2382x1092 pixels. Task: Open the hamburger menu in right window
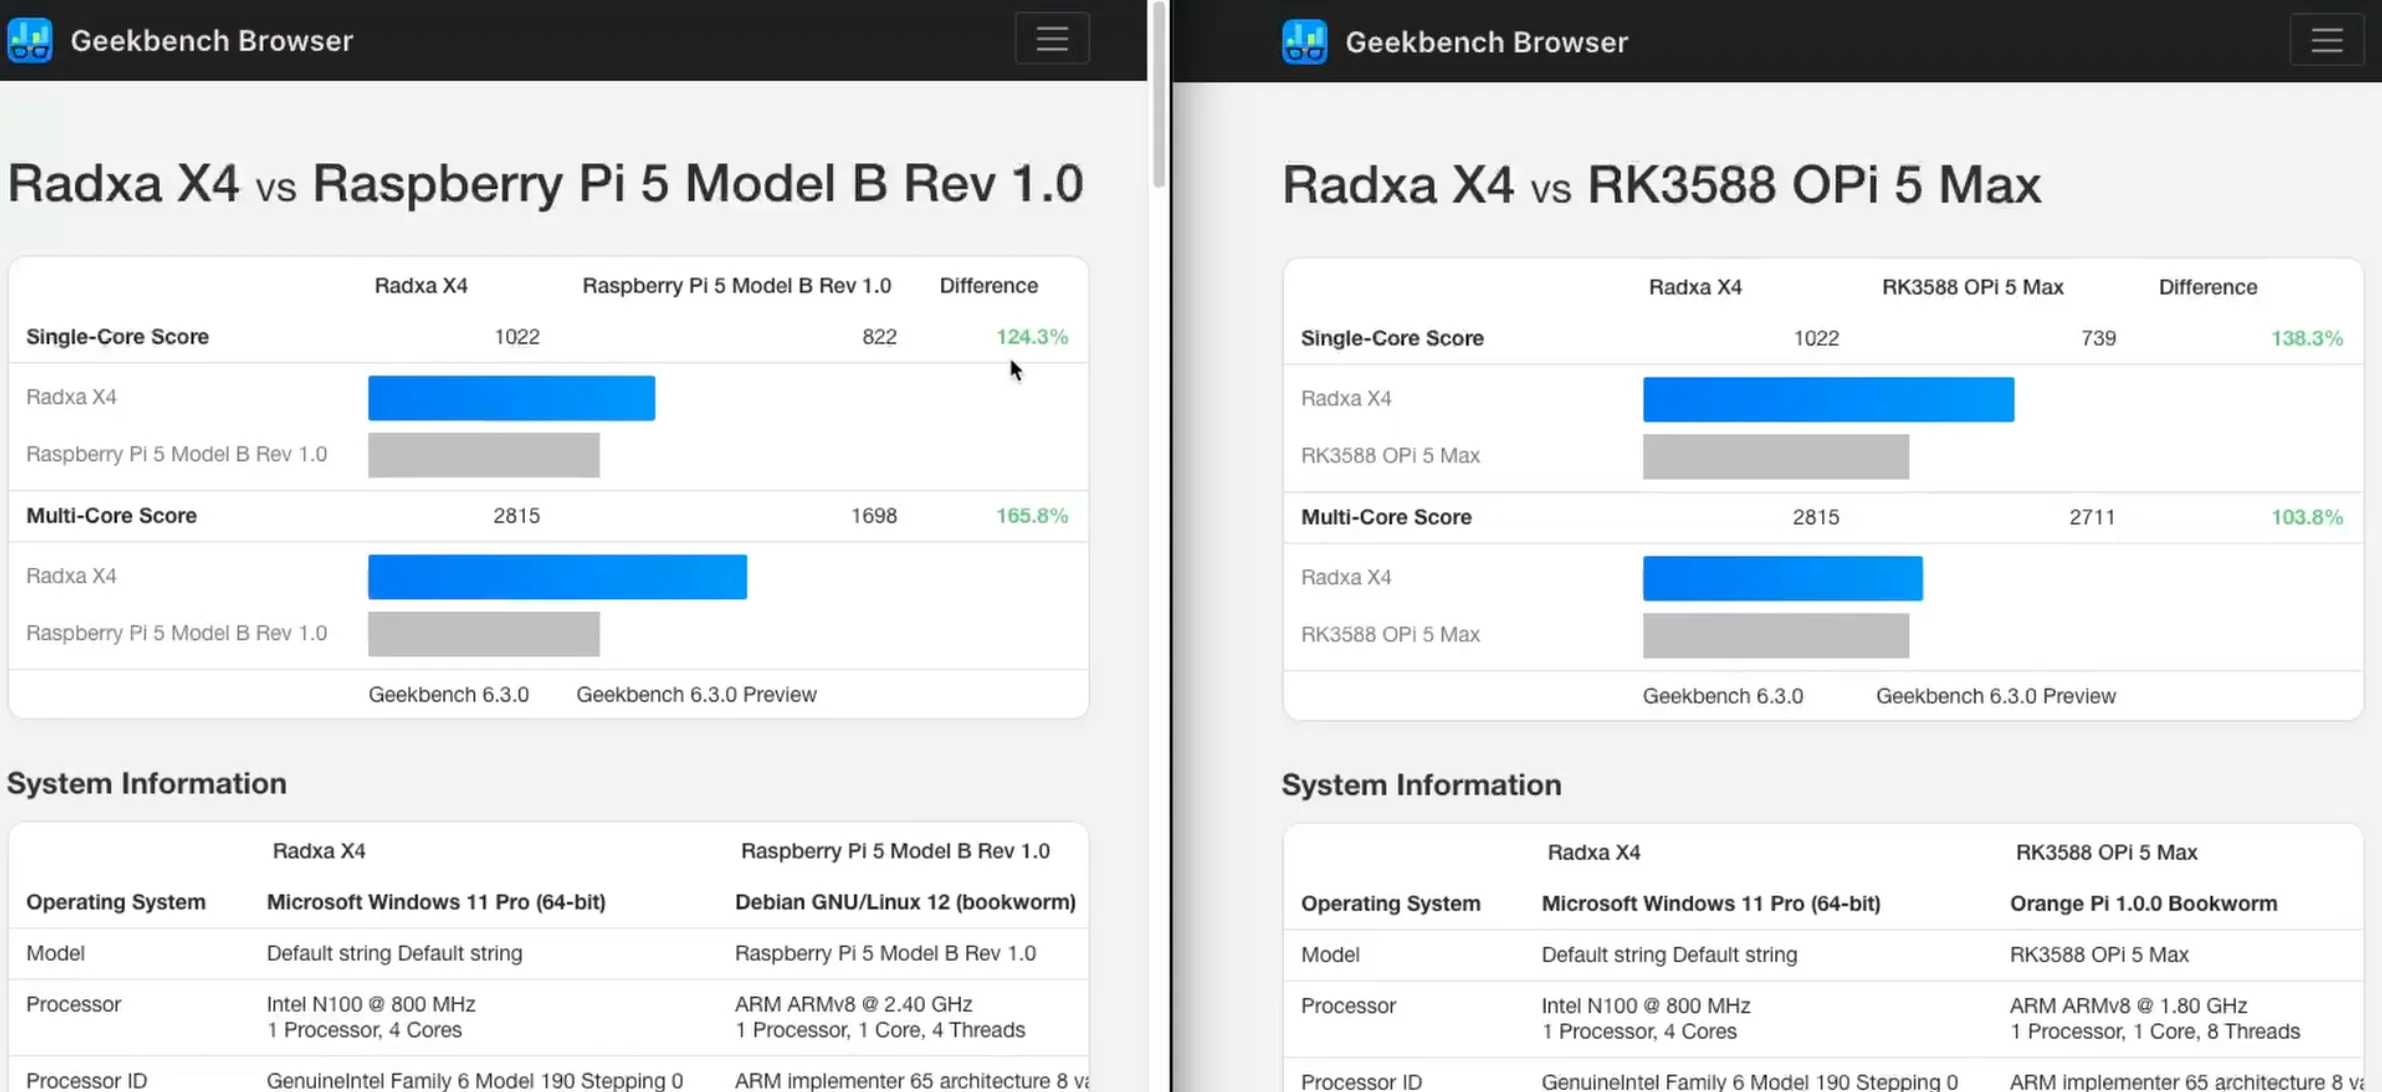[x=2327, y=41]
